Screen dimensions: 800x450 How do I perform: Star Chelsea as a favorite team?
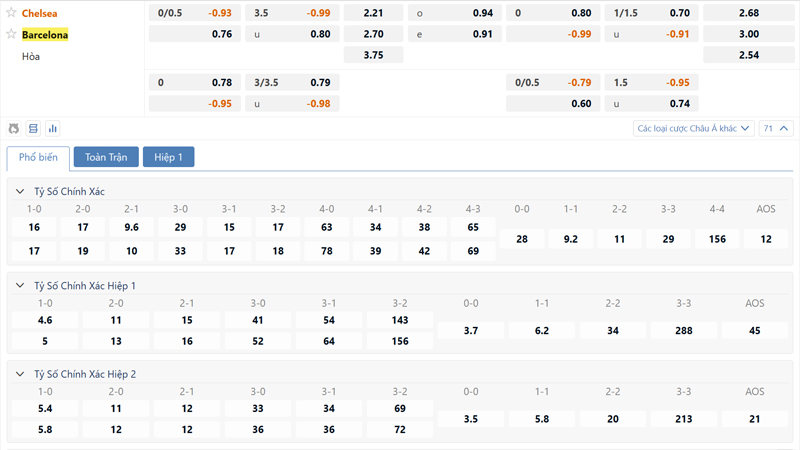[12, 13]
